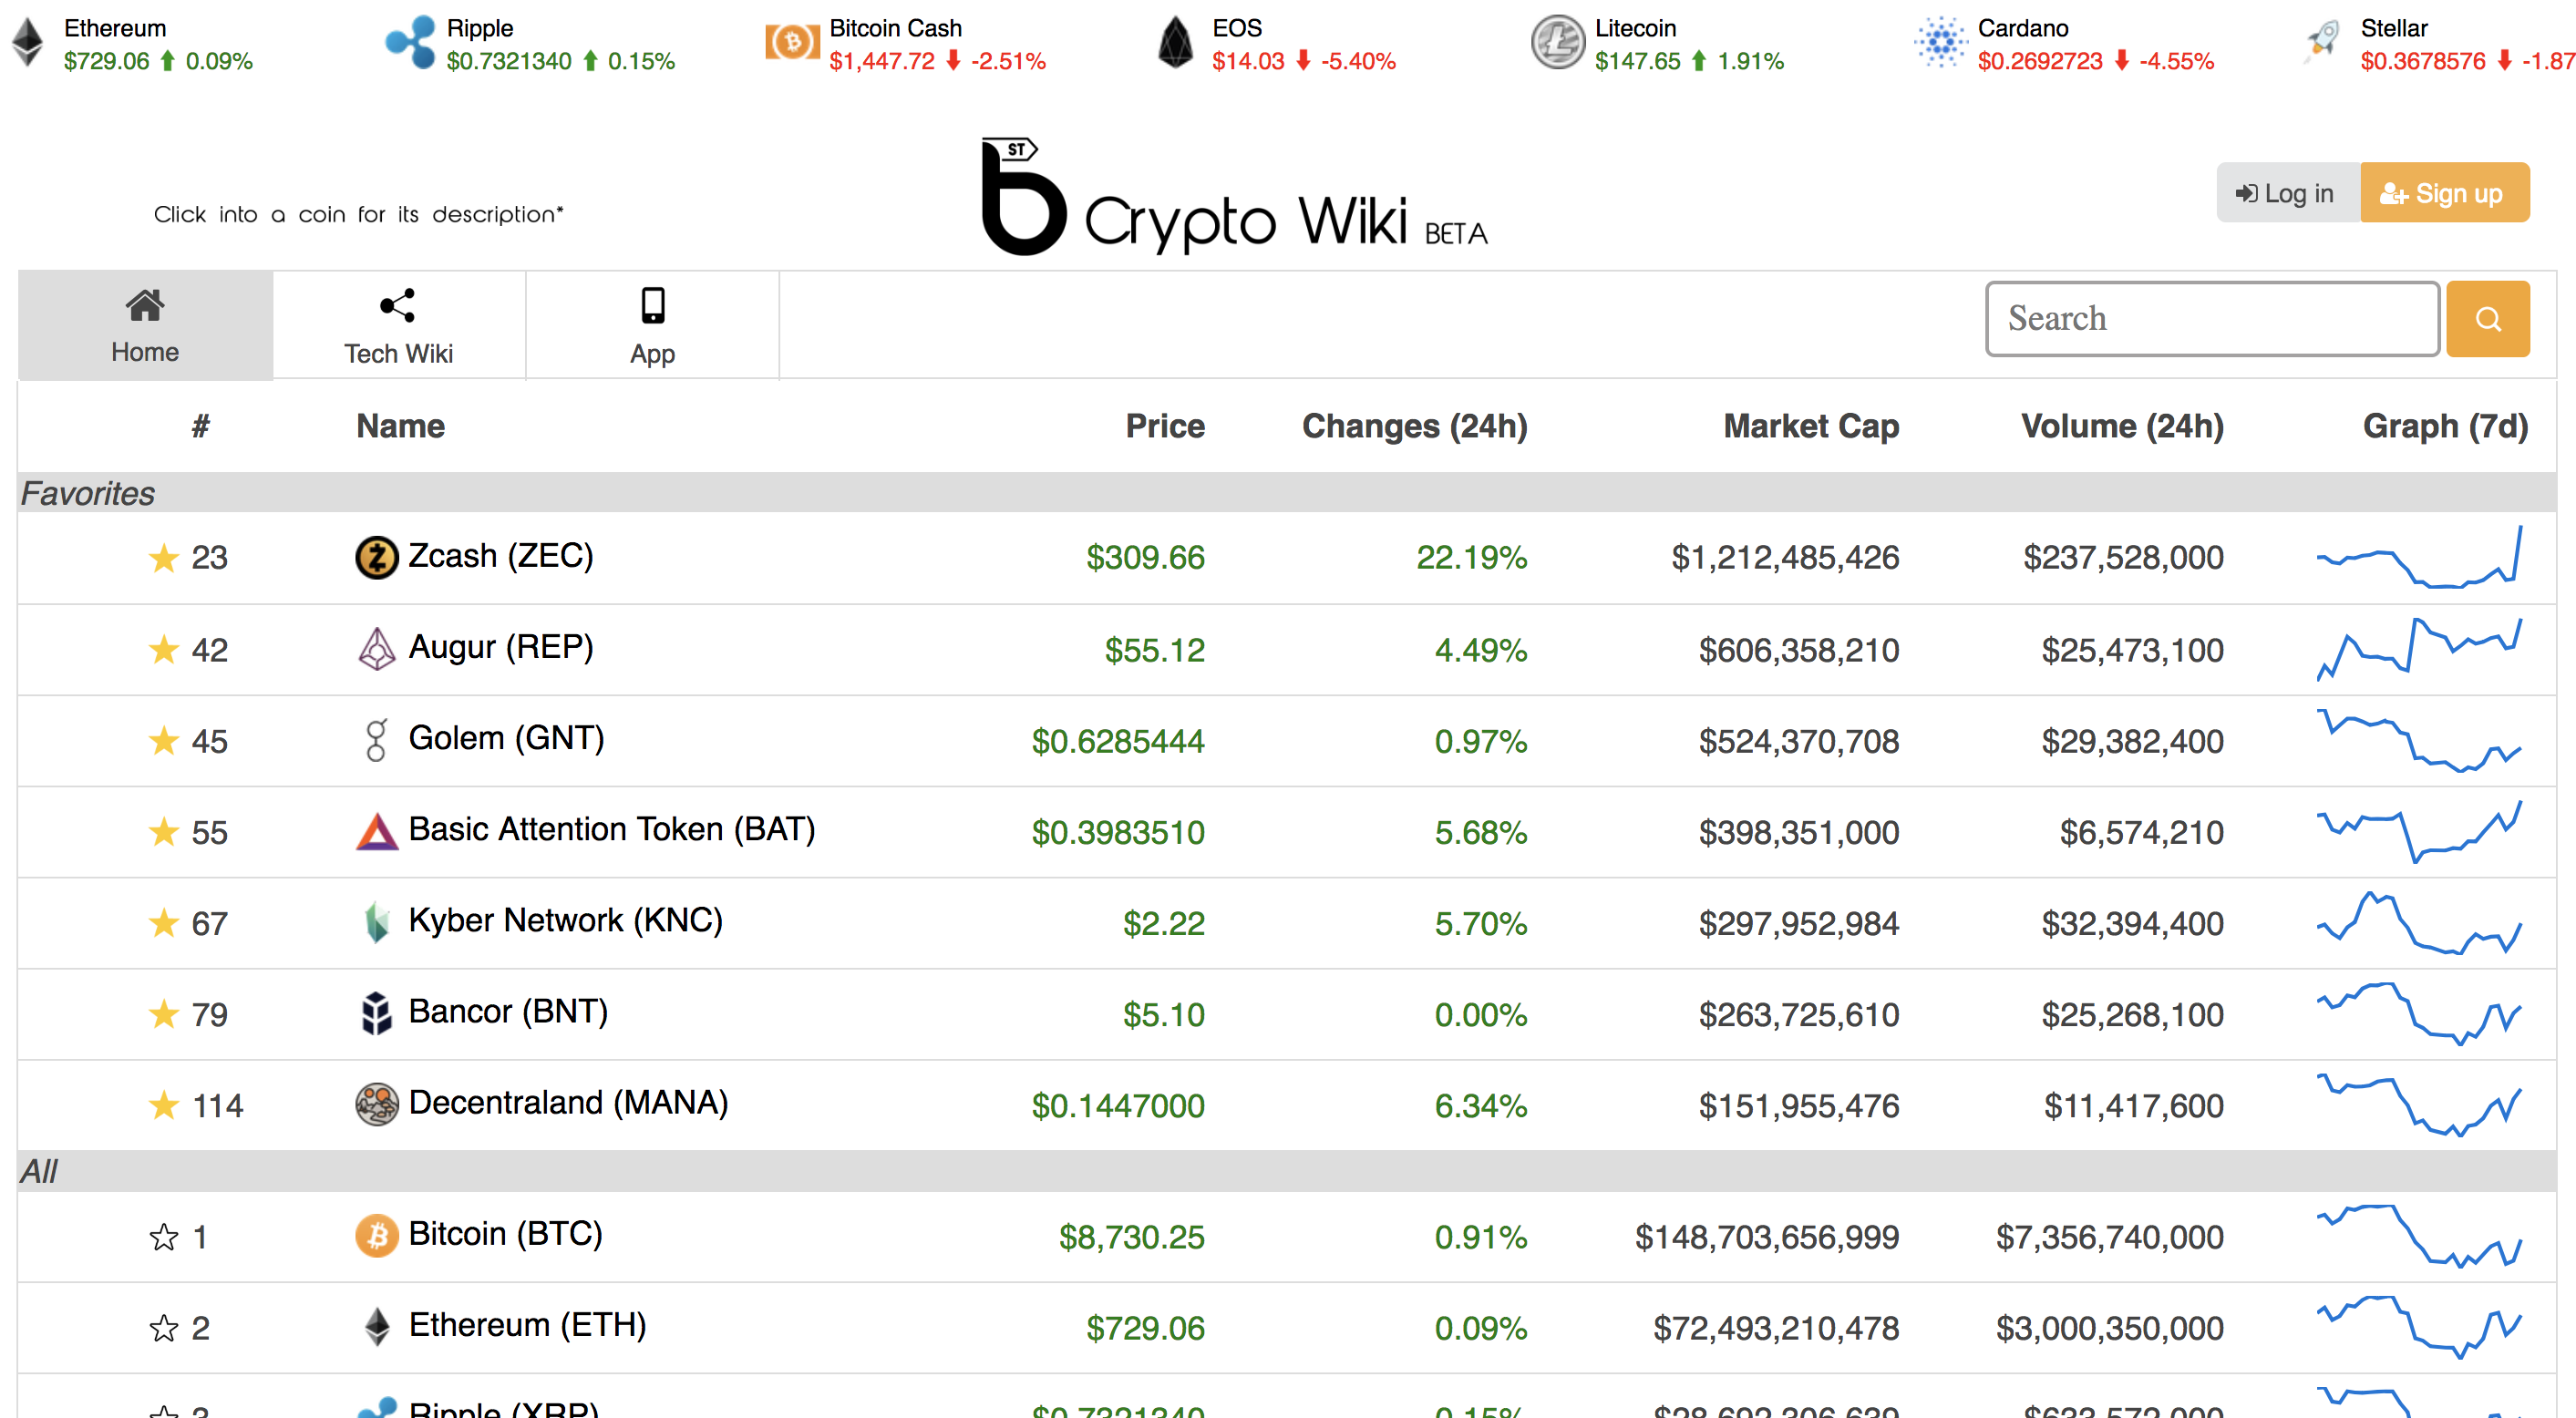Star Ethereum as a favorite
The width and height of the screenshot is (2576, 1418).
click(x=163, y=1328)
